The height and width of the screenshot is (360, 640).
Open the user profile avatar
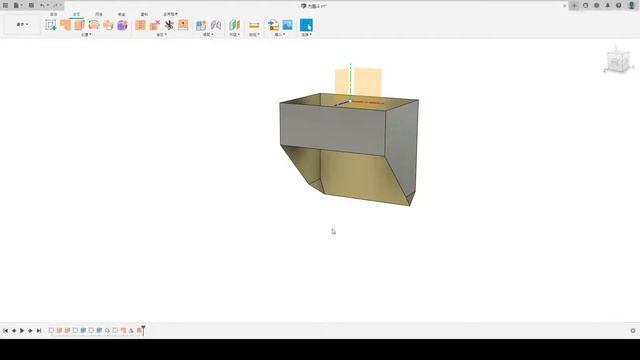pyautogui.click(x=631, y=6)
